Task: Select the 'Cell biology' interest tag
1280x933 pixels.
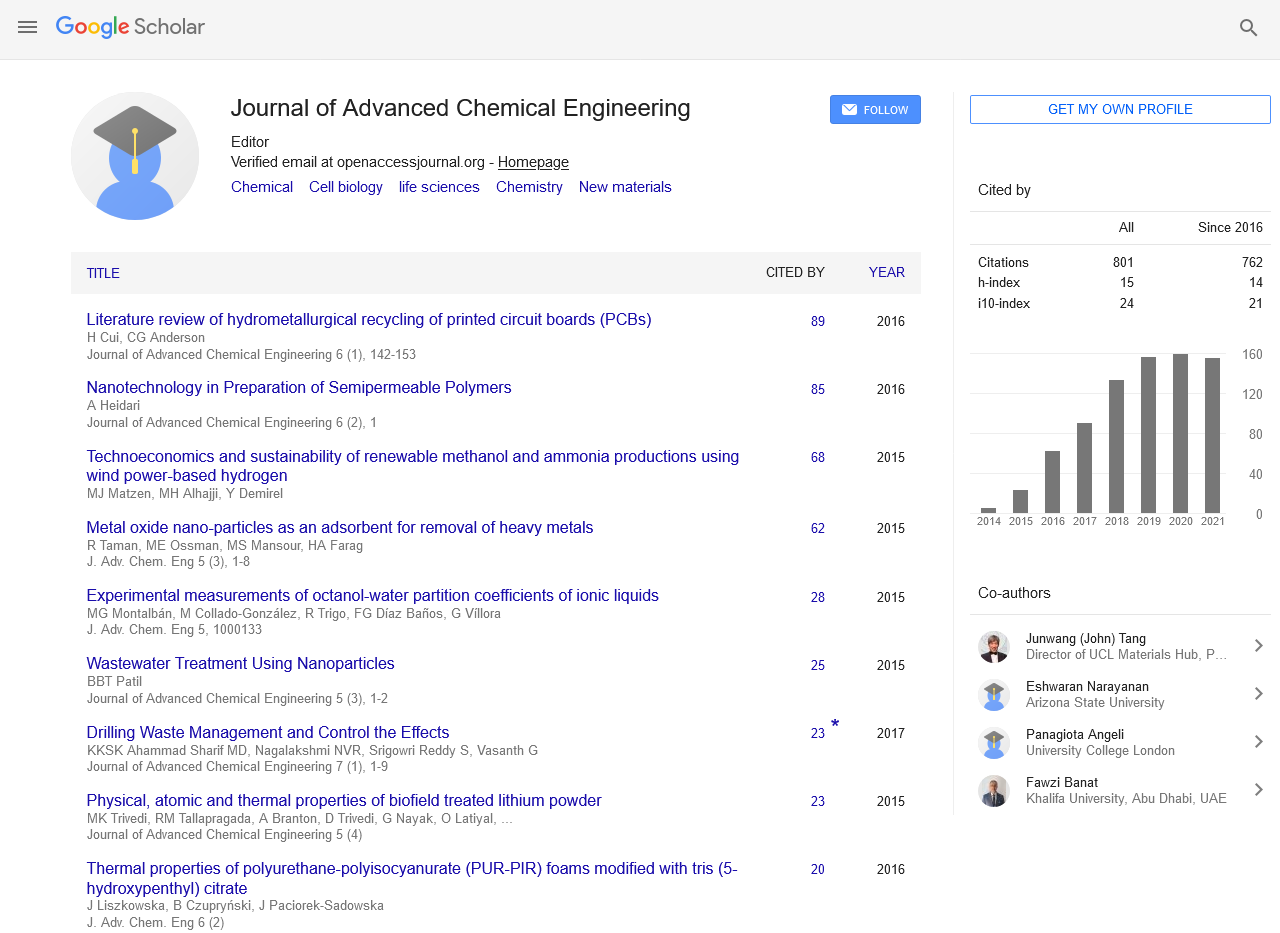Action: click(345, 187)
